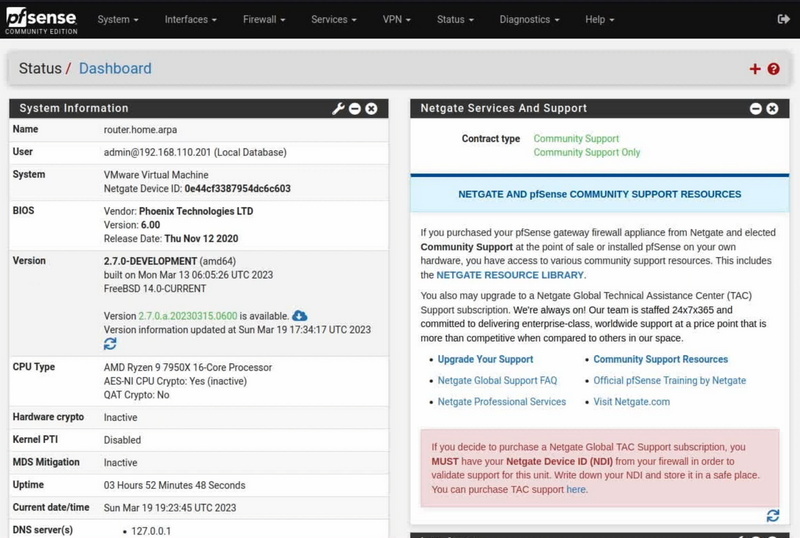
Task: Open the Help menu
Action: pyautogui.click(x=599, y=19)
